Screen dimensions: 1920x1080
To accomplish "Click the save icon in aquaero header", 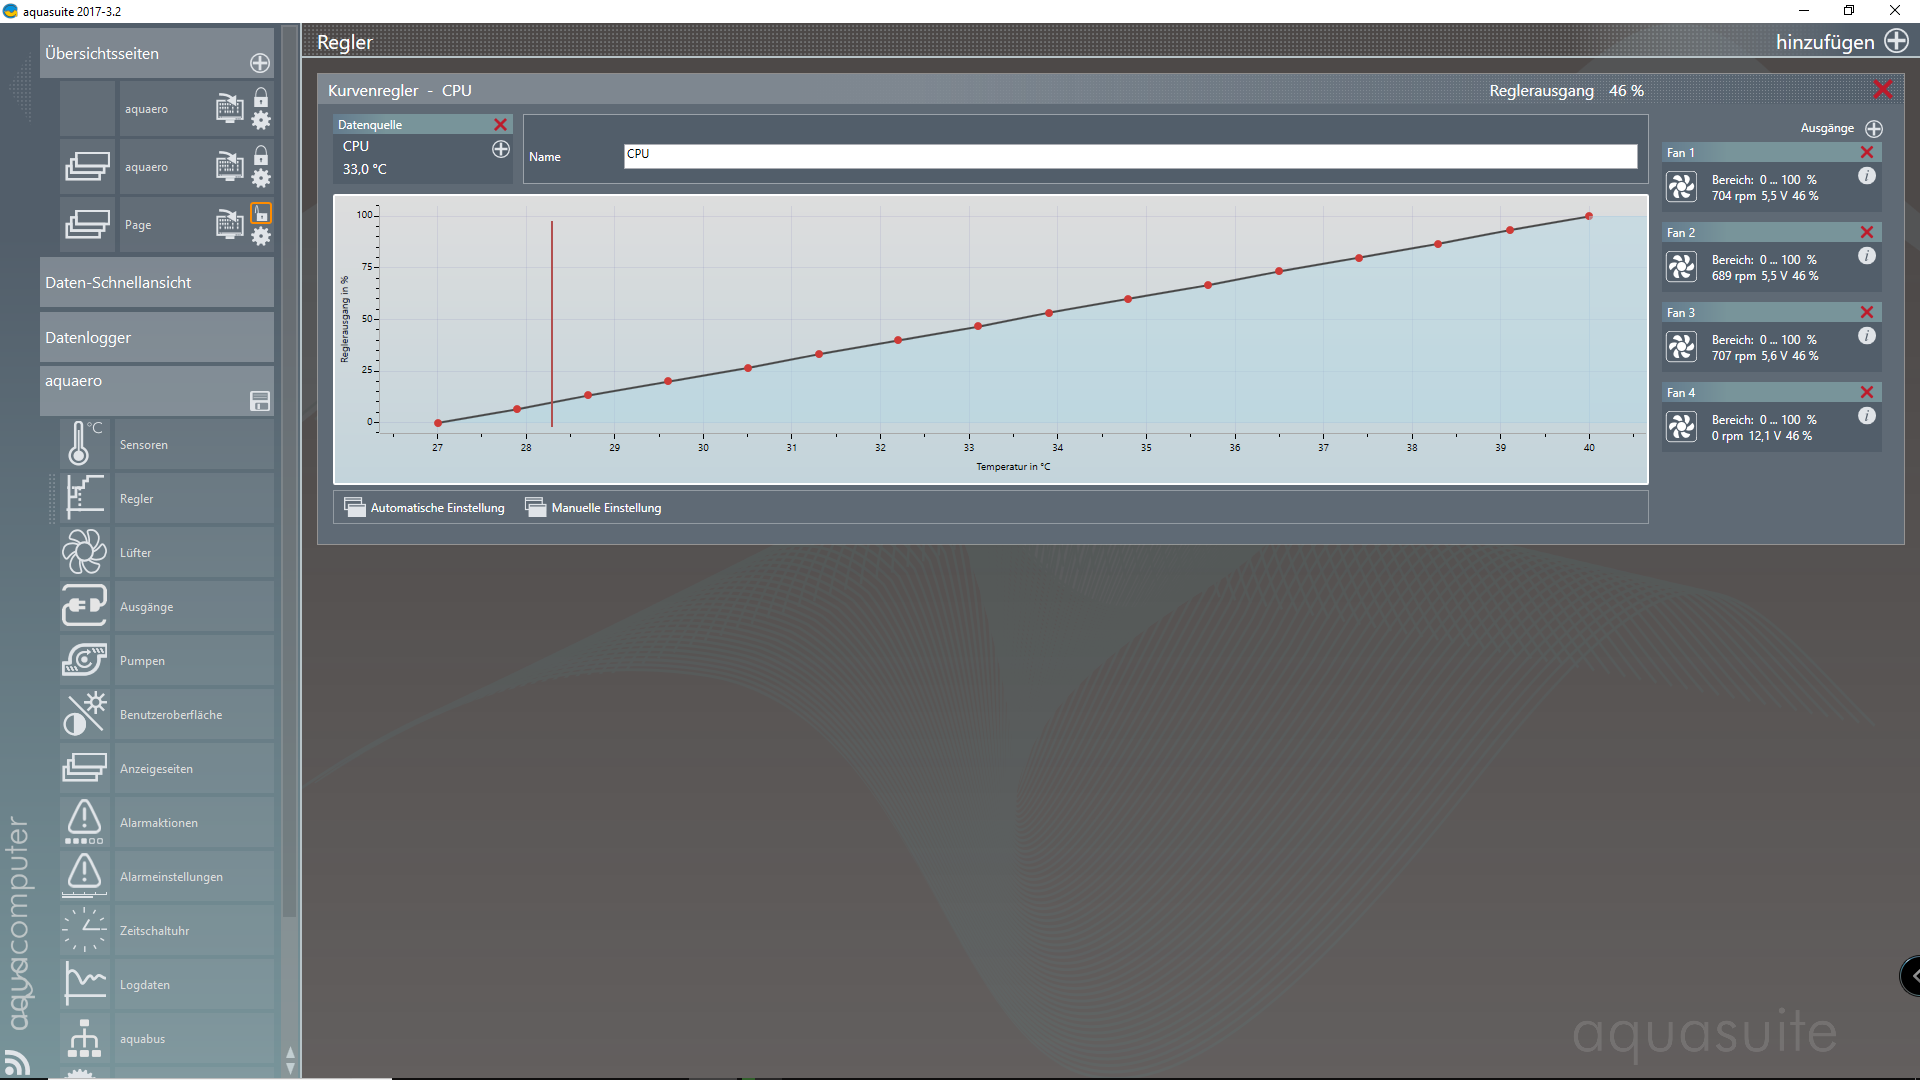I will 260,401.
